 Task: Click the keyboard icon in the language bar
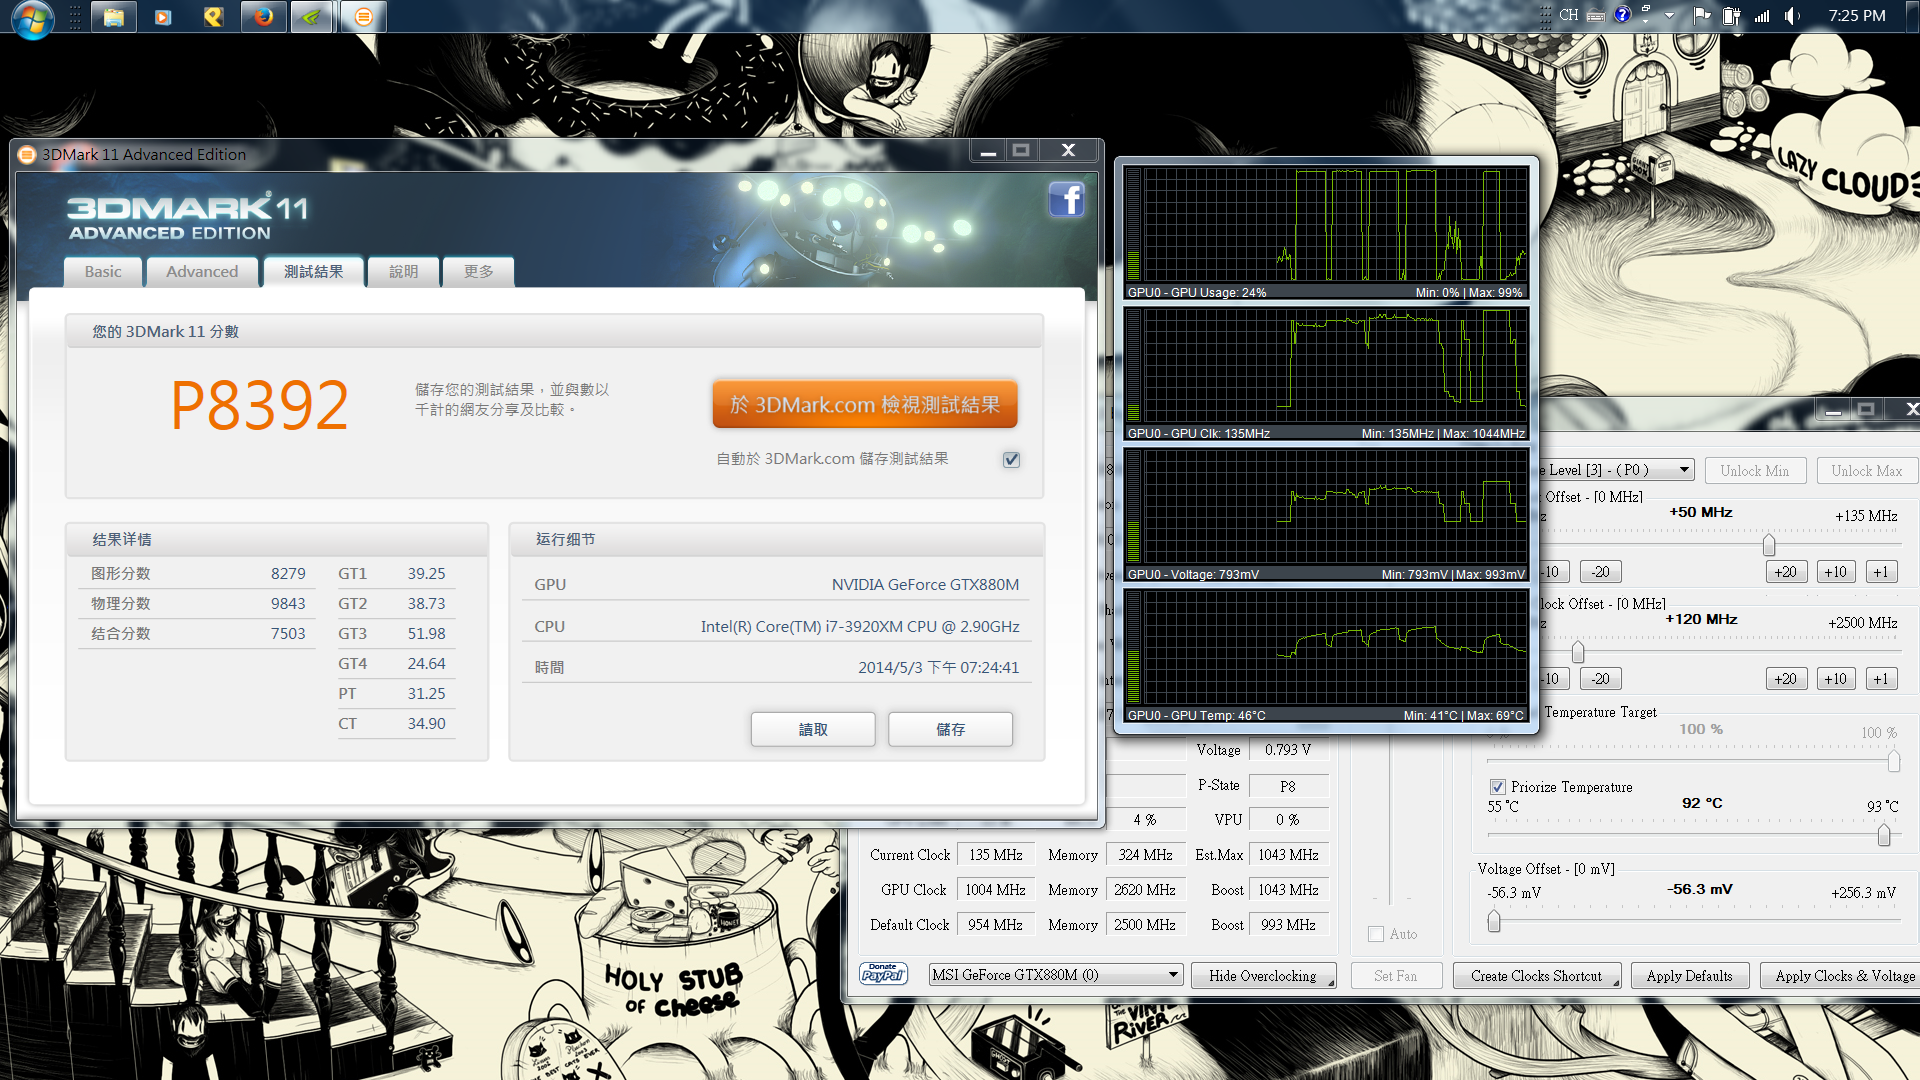(1596, 15)
